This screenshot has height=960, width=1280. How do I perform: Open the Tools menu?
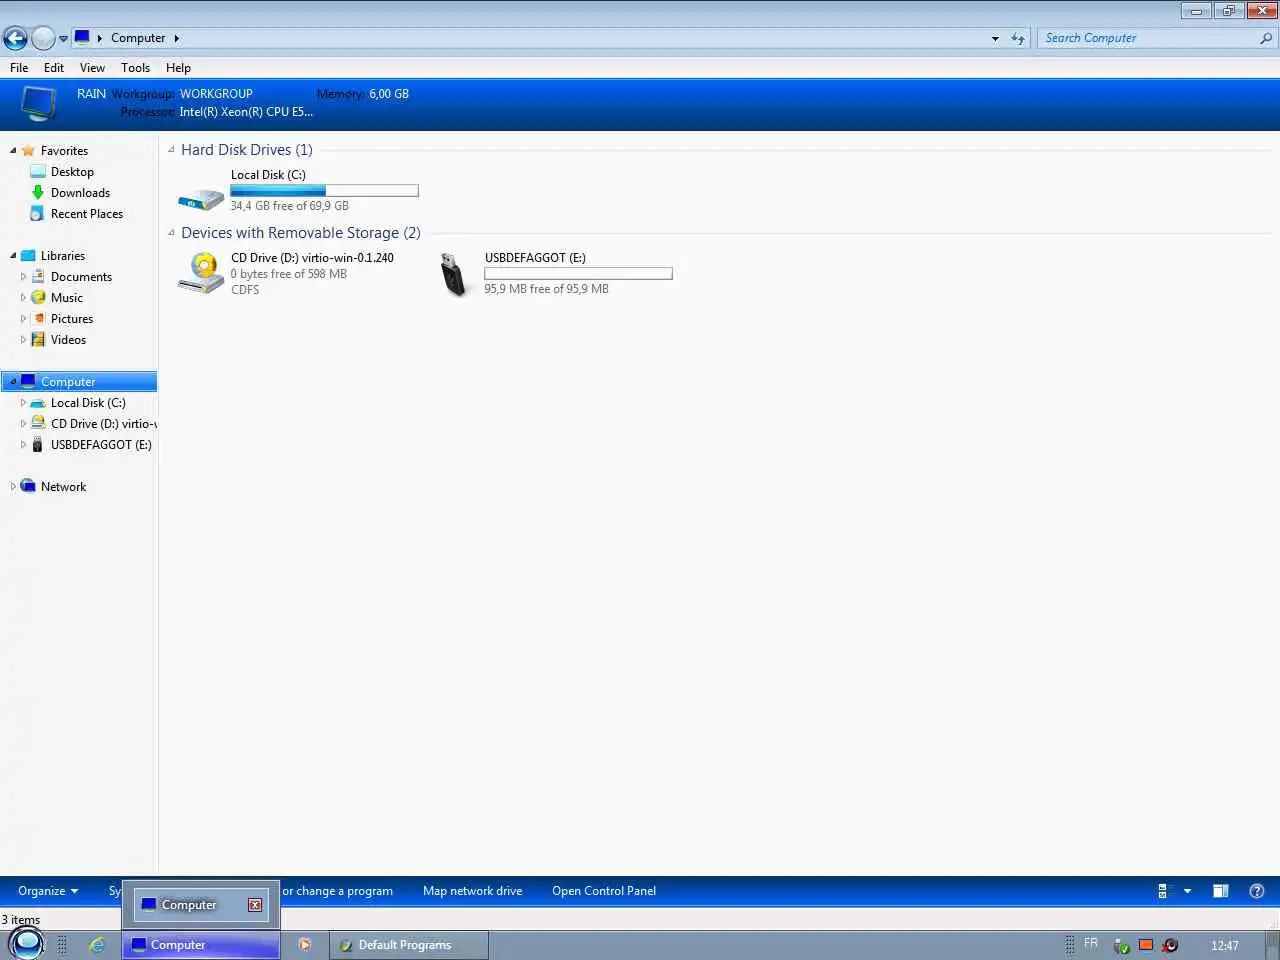coord(135,68)
